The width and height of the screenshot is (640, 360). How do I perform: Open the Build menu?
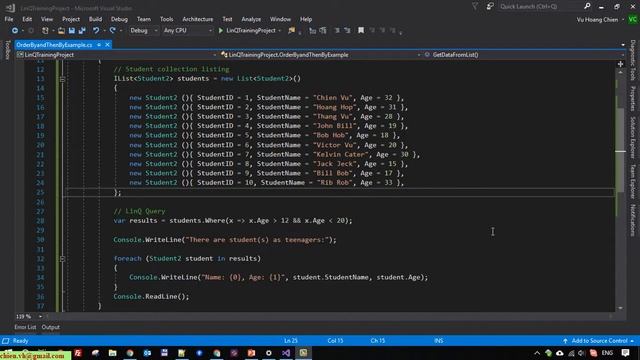coord(95,19)
